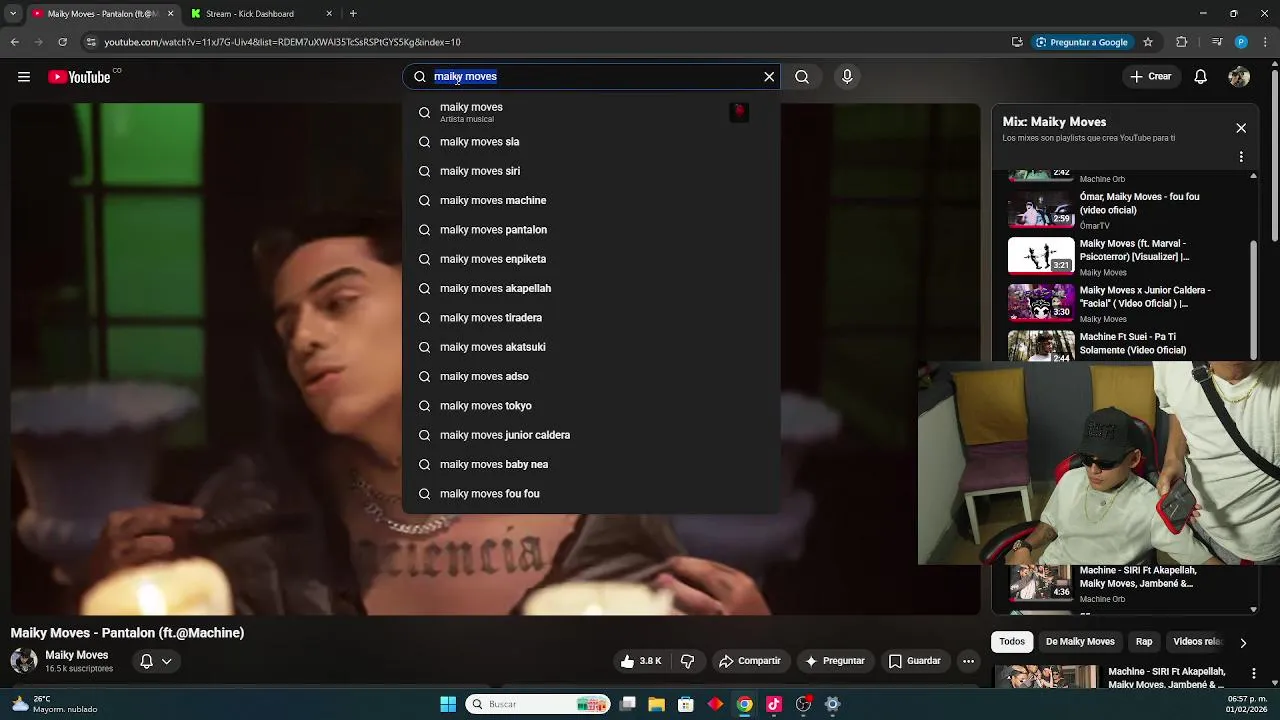Click the Compartir share button
Viewport: 1280px width, 720px height.
[x=750, y=661]
